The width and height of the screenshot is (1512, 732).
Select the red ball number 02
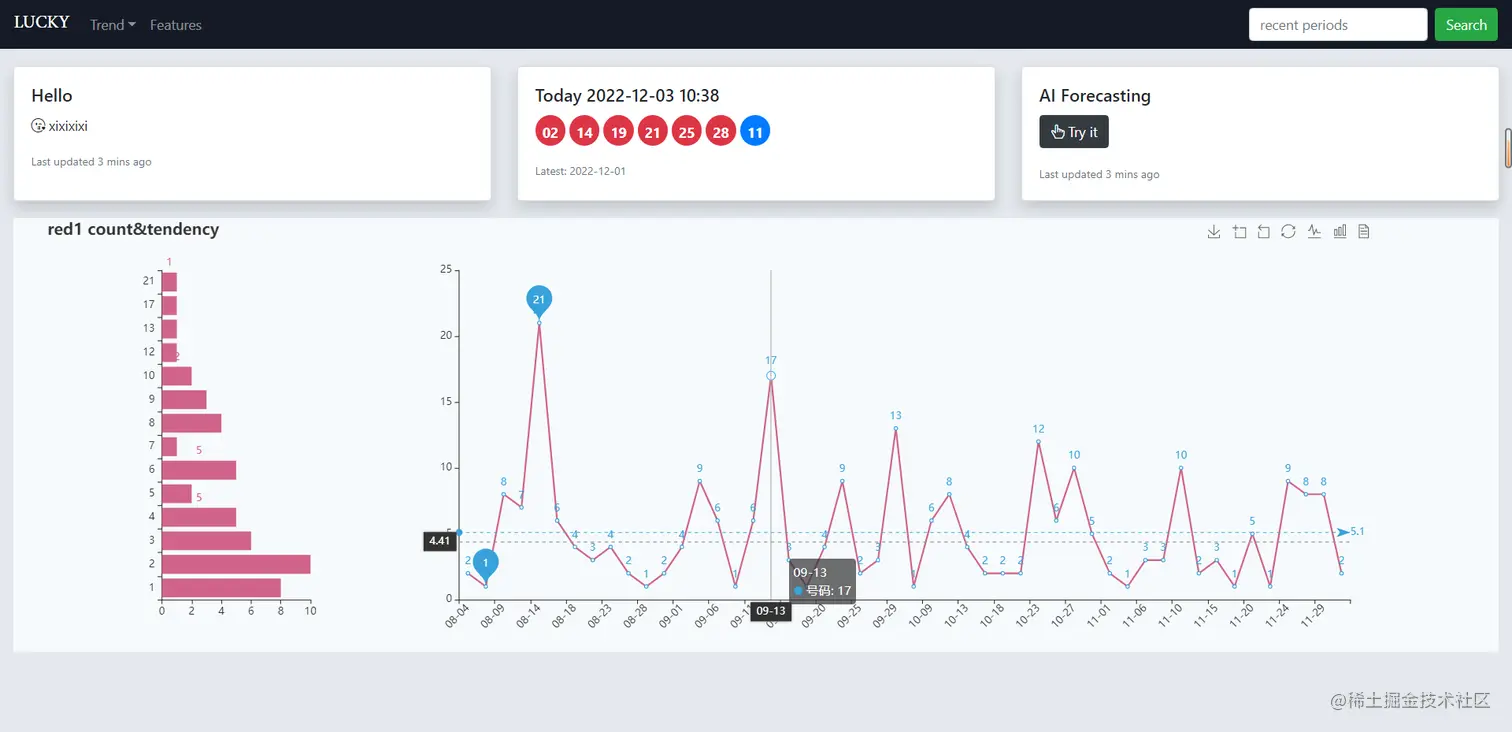(550, 132)
